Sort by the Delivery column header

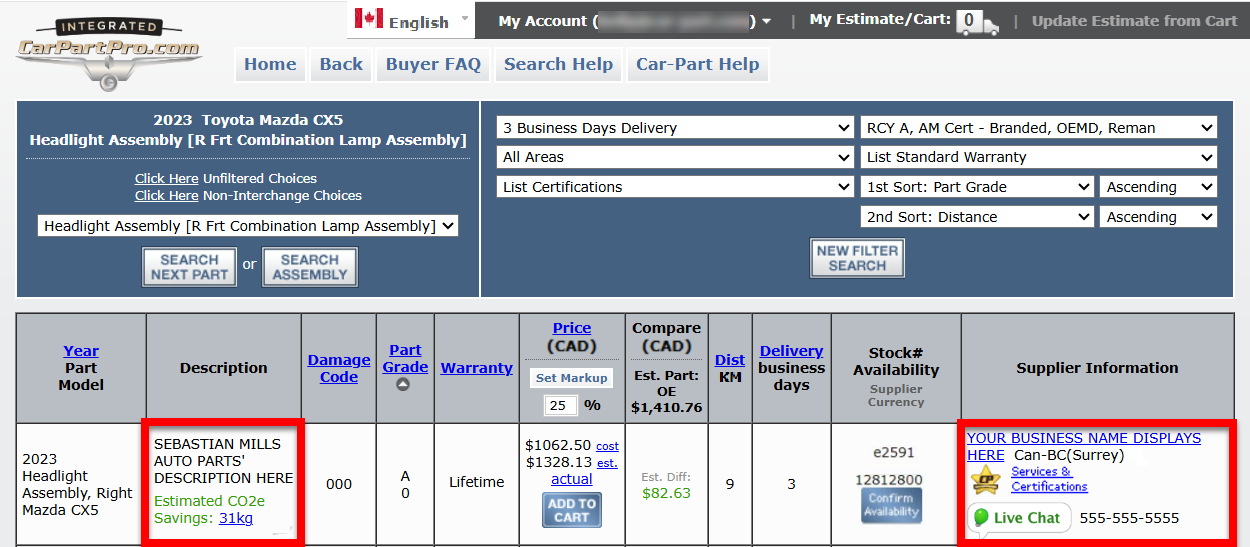click(791, 351)
